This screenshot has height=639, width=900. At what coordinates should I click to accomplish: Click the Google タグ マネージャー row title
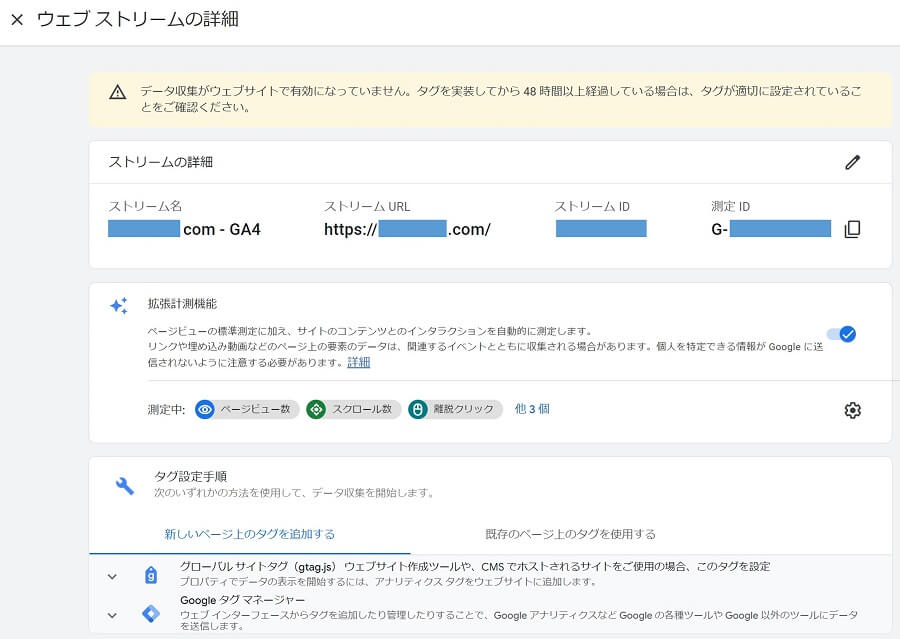[x=243, y=600]
